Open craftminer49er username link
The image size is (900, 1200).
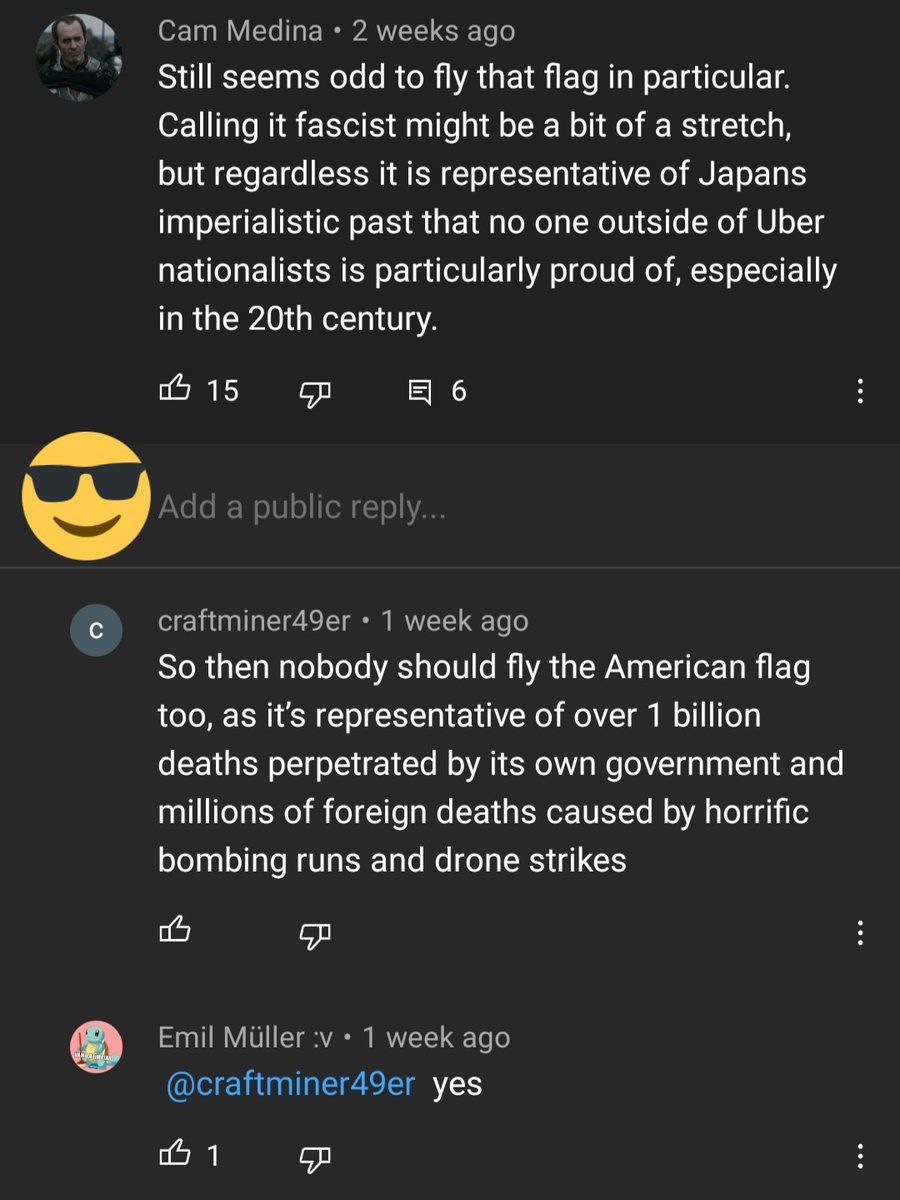(x=254, y=621)
